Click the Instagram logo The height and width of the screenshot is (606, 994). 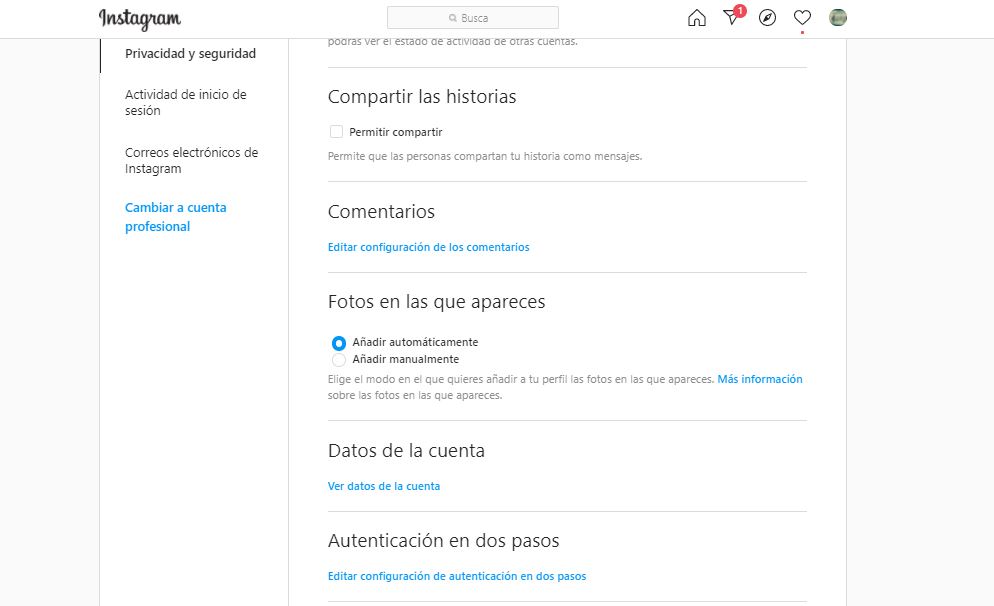tap(139, 18)
